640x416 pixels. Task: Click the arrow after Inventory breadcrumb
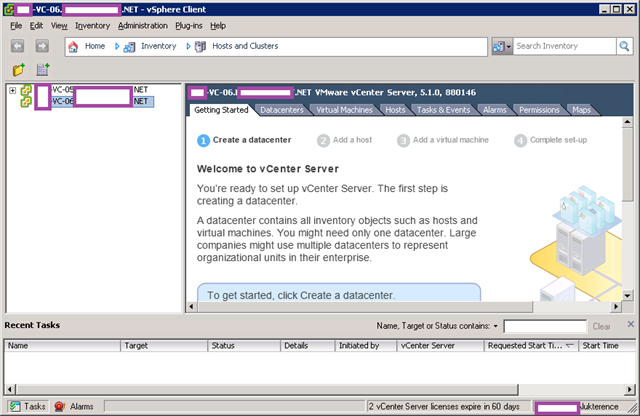point(188,47)
